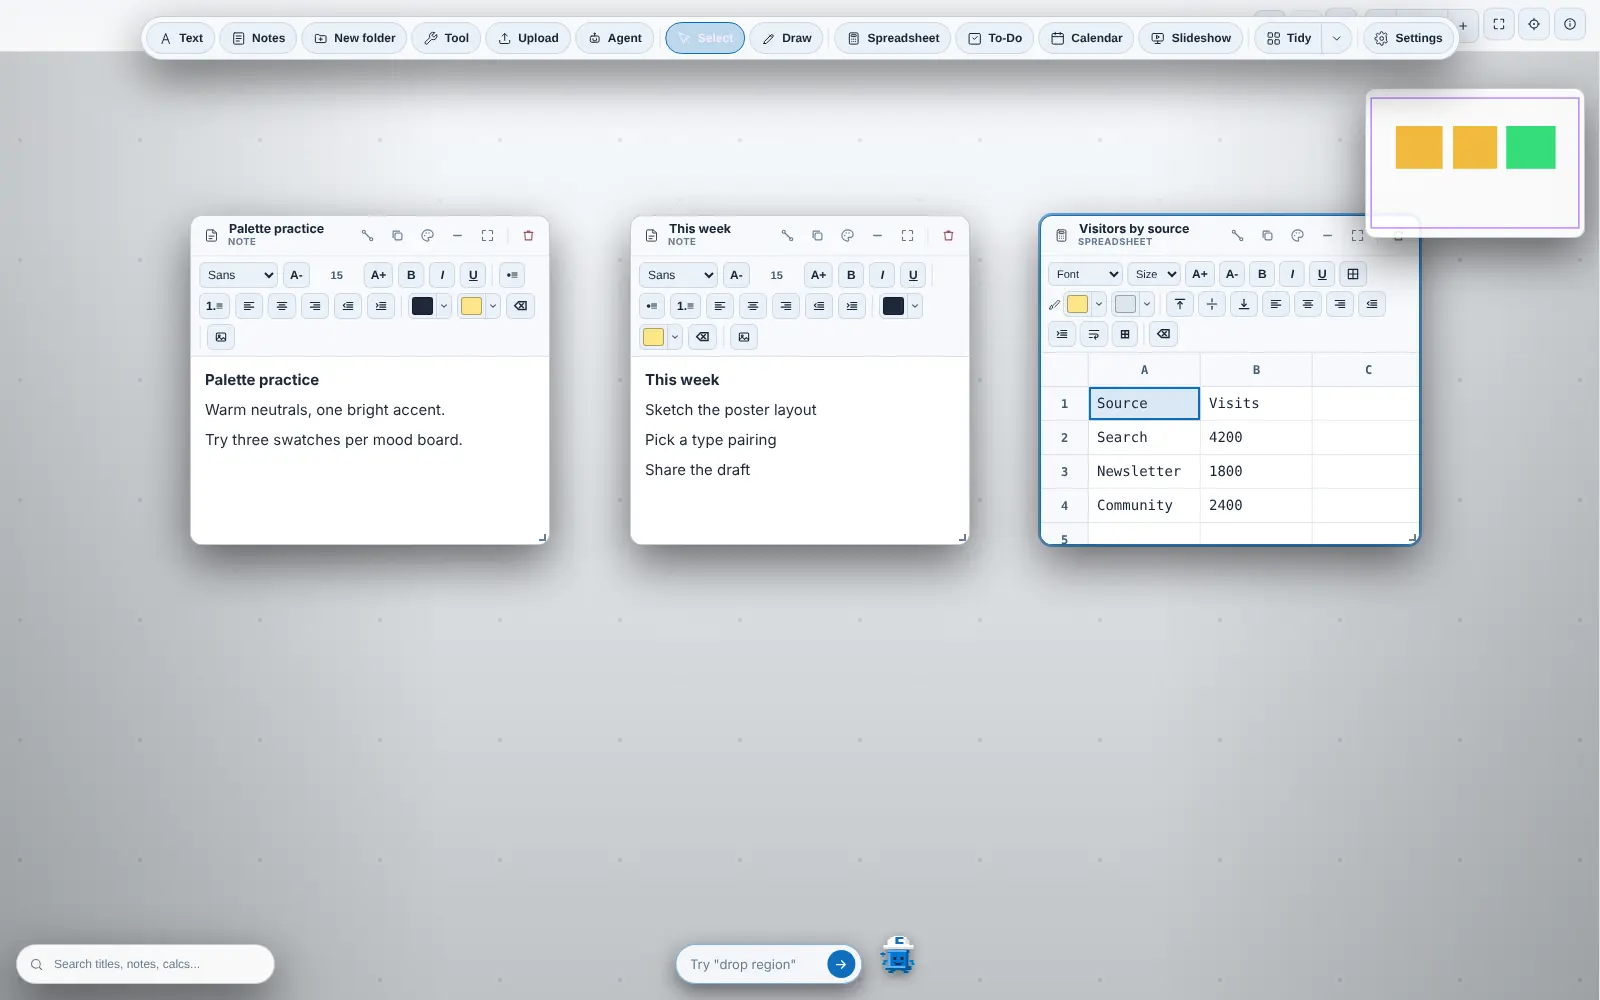Toggle italic in This week note
This screenshot has height=1000, width=1600.
pyautogui.click(x=882, y=275)
